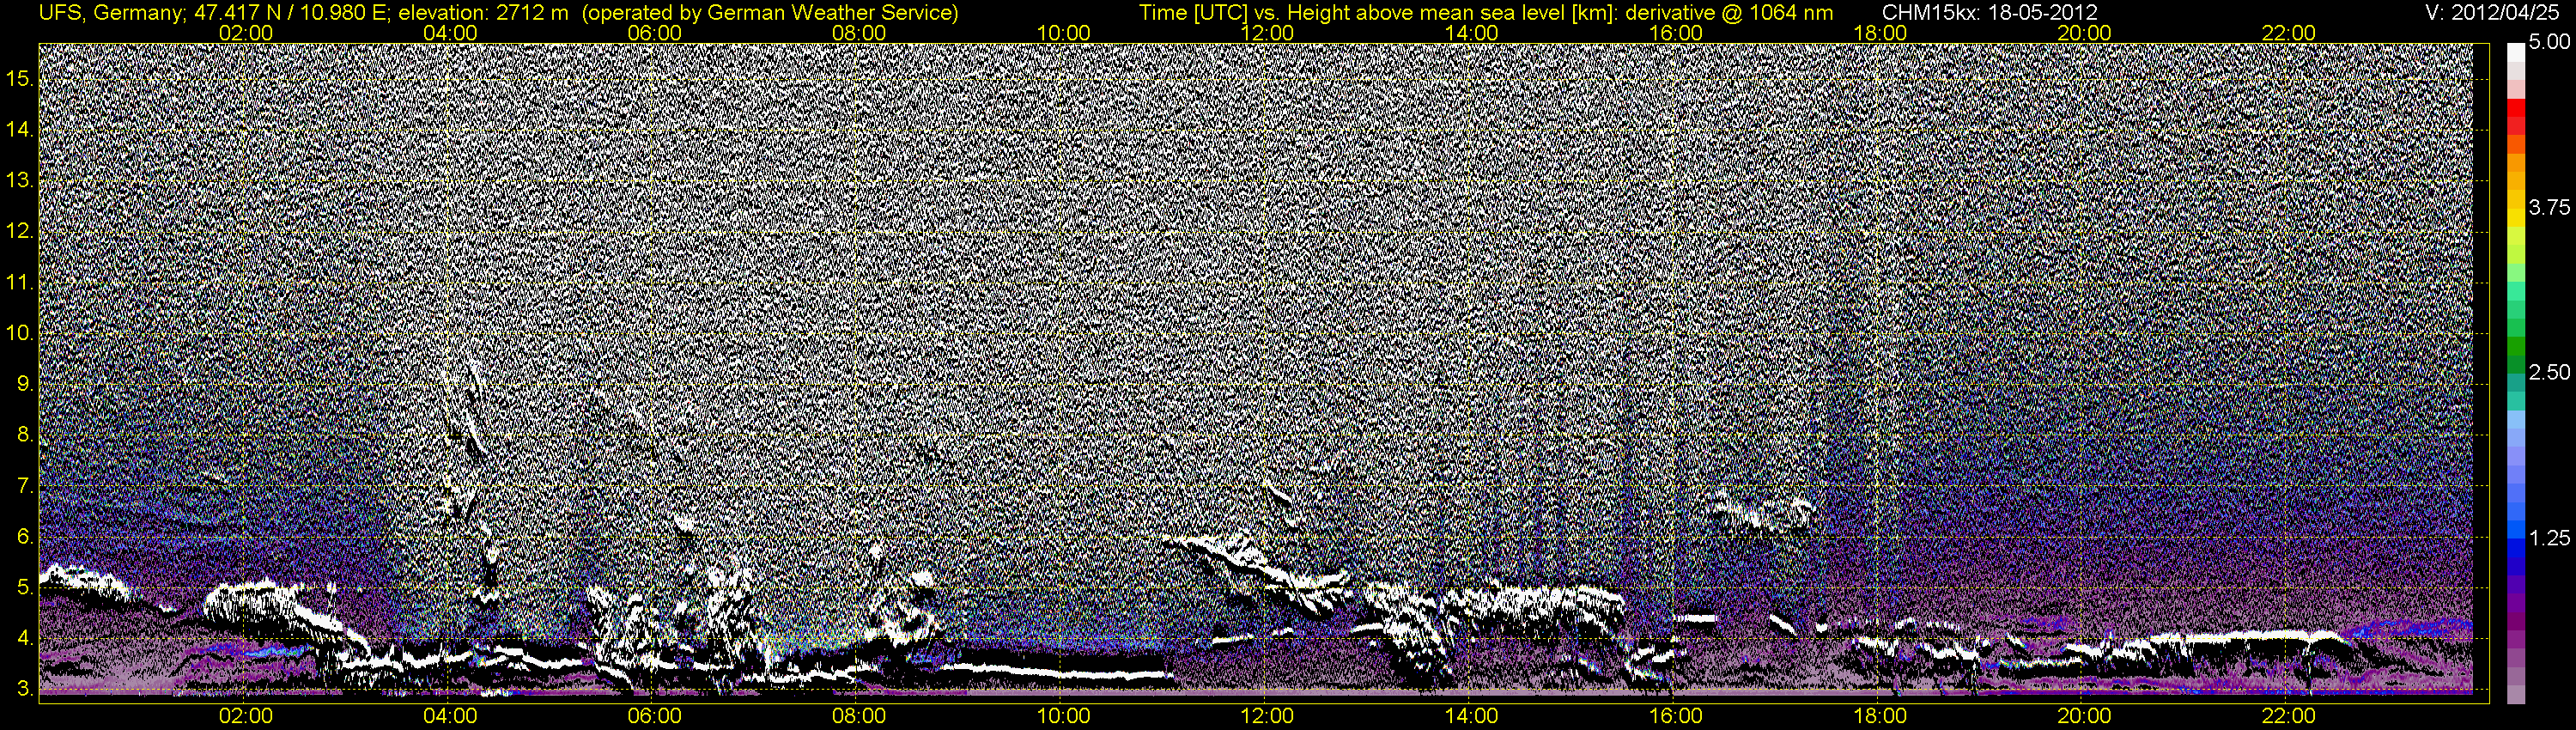Click the '10:00' label on the upper time axis
This screenshot has height=730, width=2576.
[x=1064, y=33]
